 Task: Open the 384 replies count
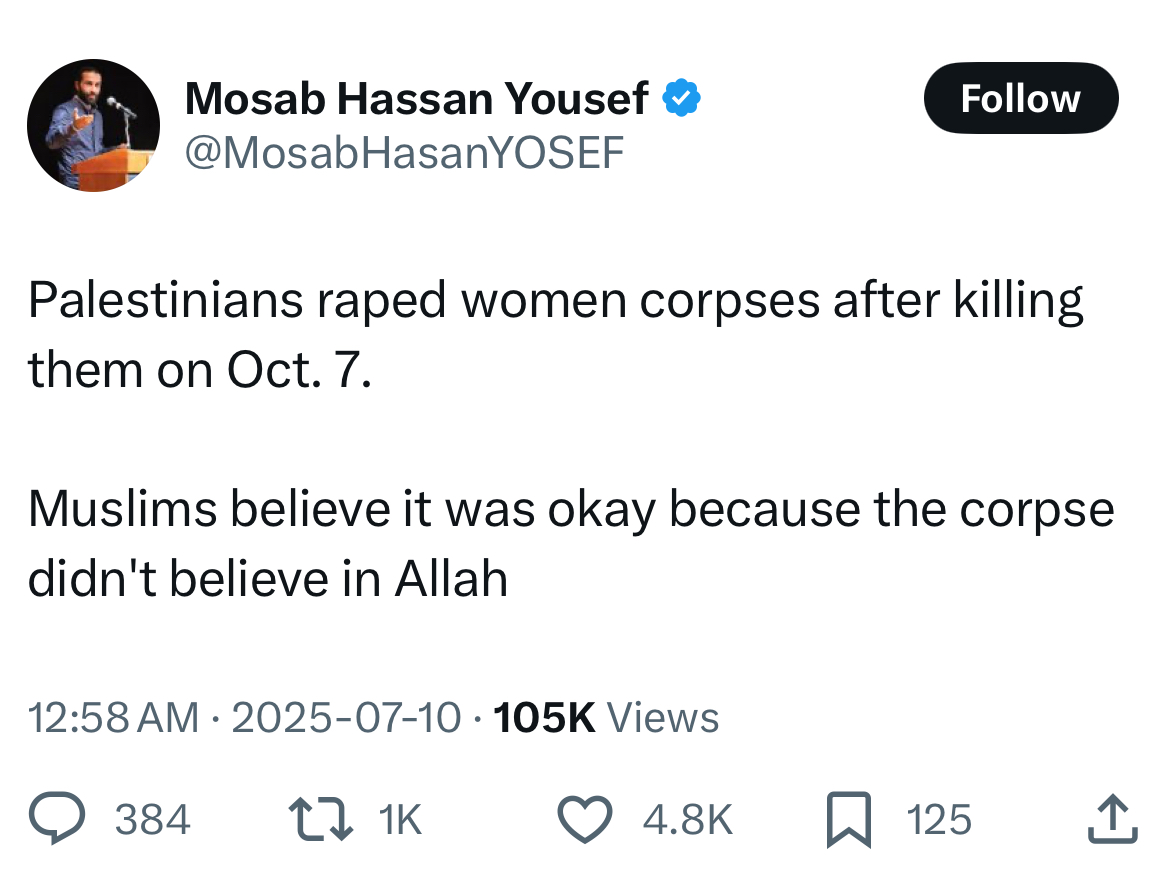[x=152, y=820]
